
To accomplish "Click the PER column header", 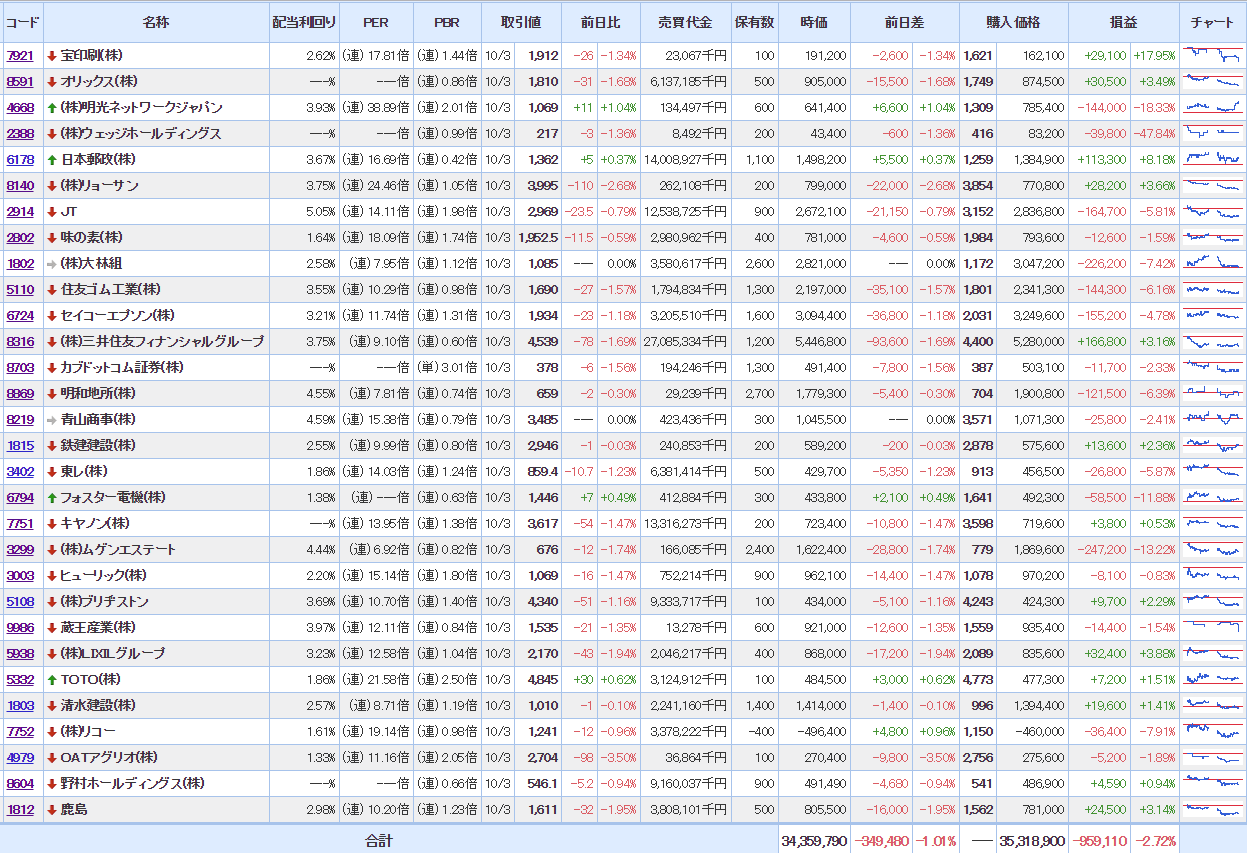I will point(376,22).
